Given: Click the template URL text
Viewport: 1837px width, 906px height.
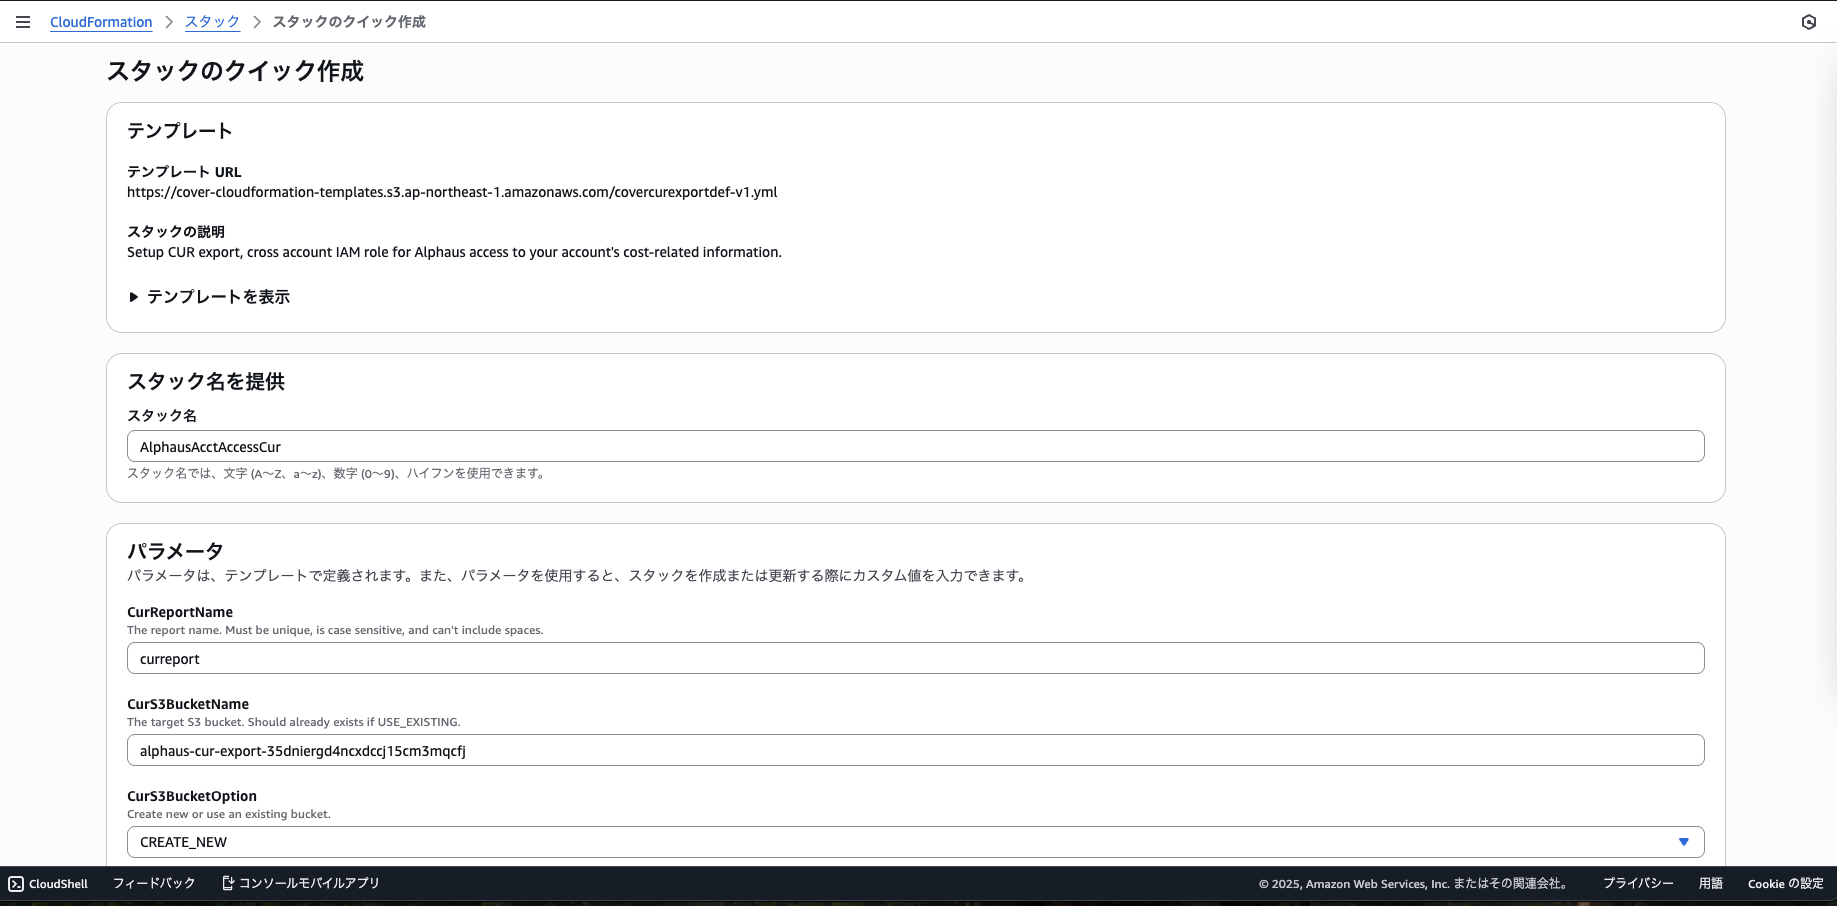Looking at the screenshot, I should coord(452,192).
